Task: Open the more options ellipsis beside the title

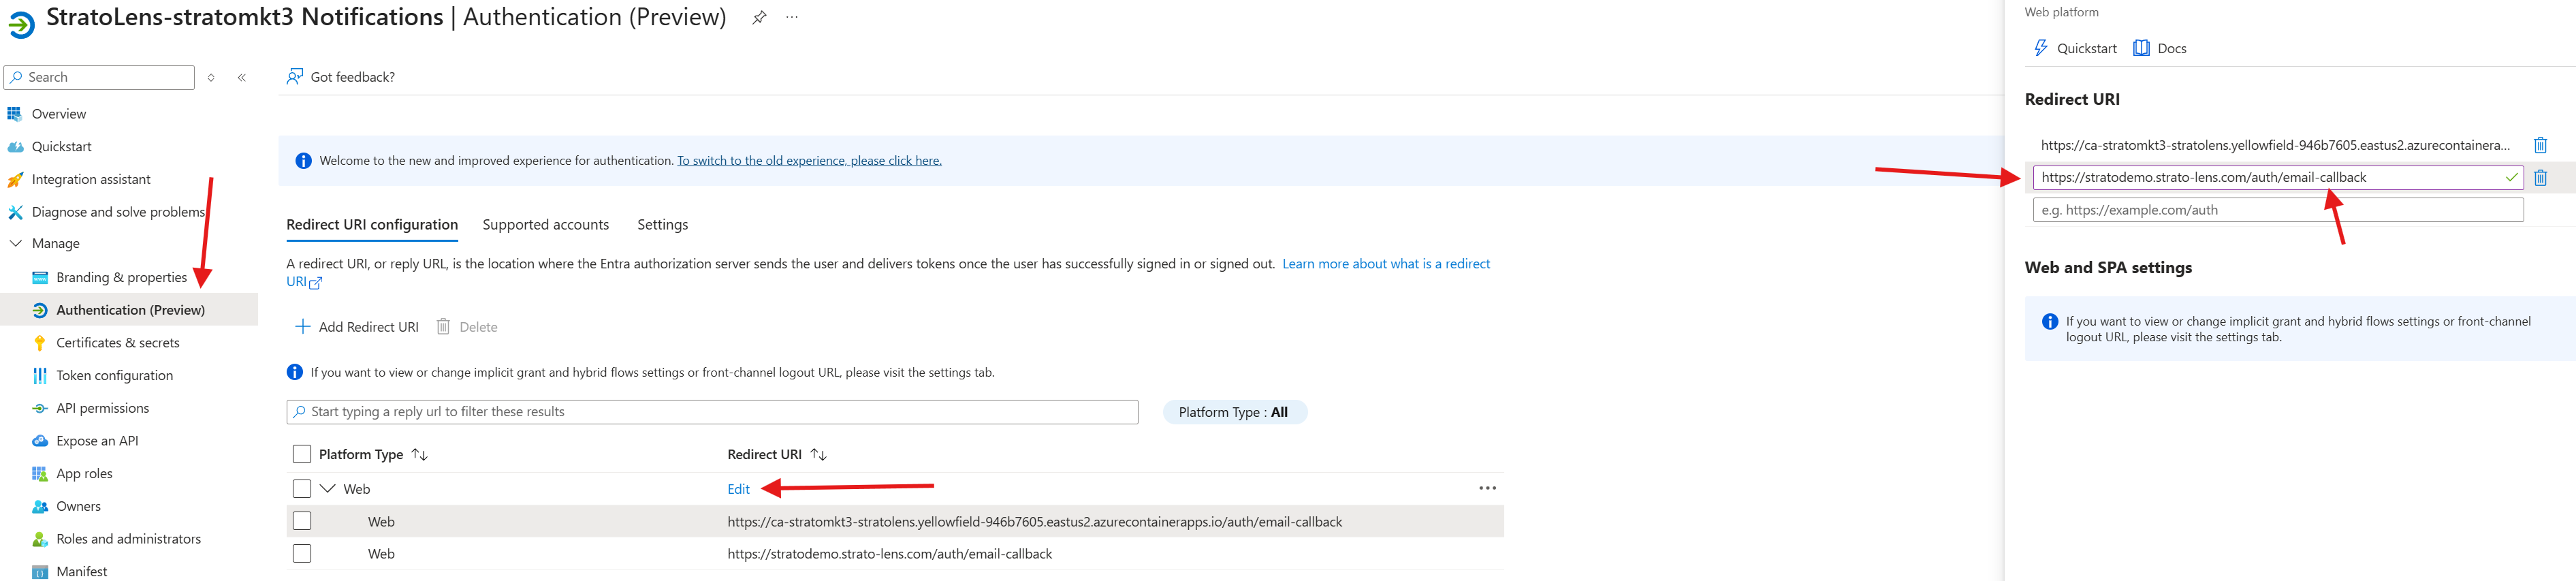Action: click(x=792, y=17)
